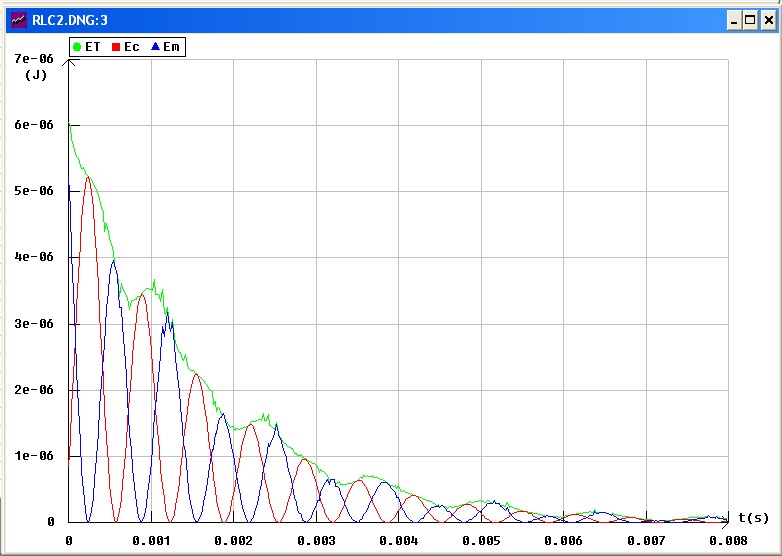Click the first tall red Ec curve peak
Viewport: 782px width, 556px height.
pos(88,178)
